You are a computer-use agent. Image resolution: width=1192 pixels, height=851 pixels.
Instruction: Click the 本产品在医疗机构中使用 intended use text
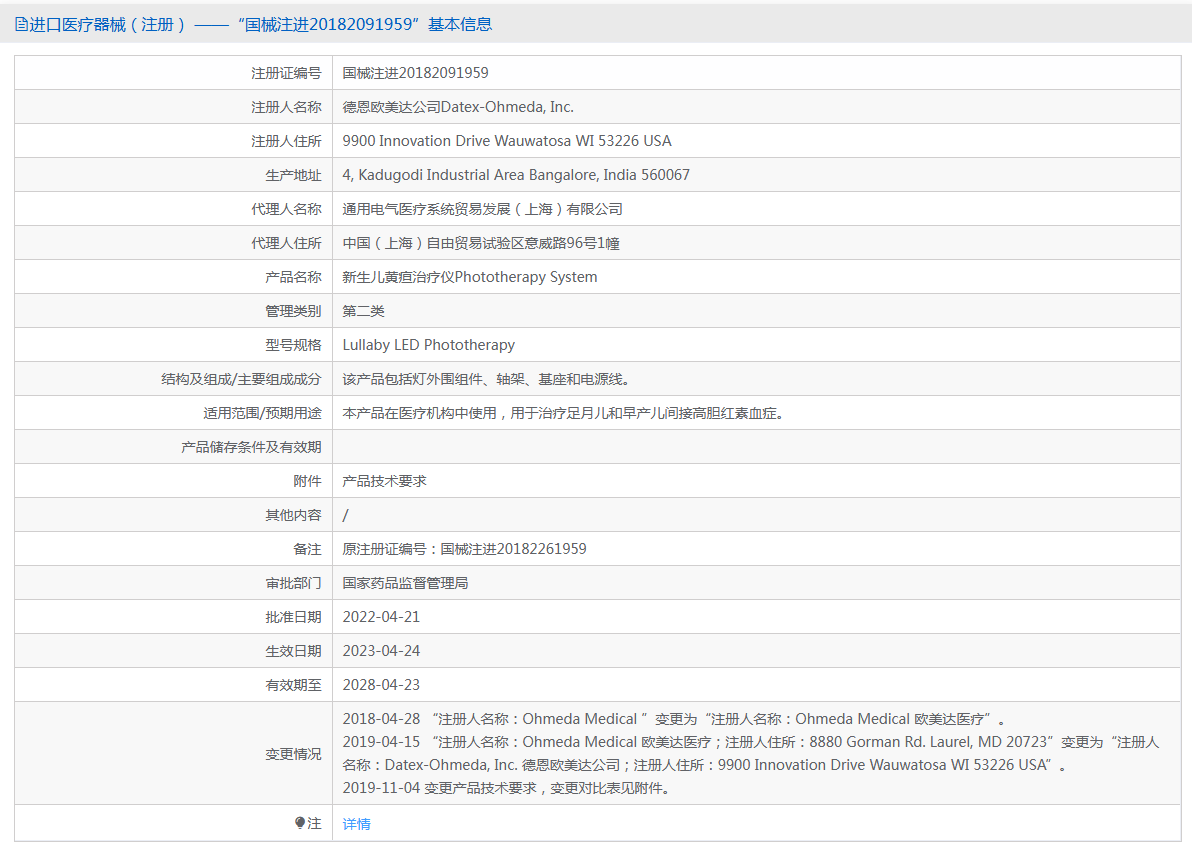(563, 413)
